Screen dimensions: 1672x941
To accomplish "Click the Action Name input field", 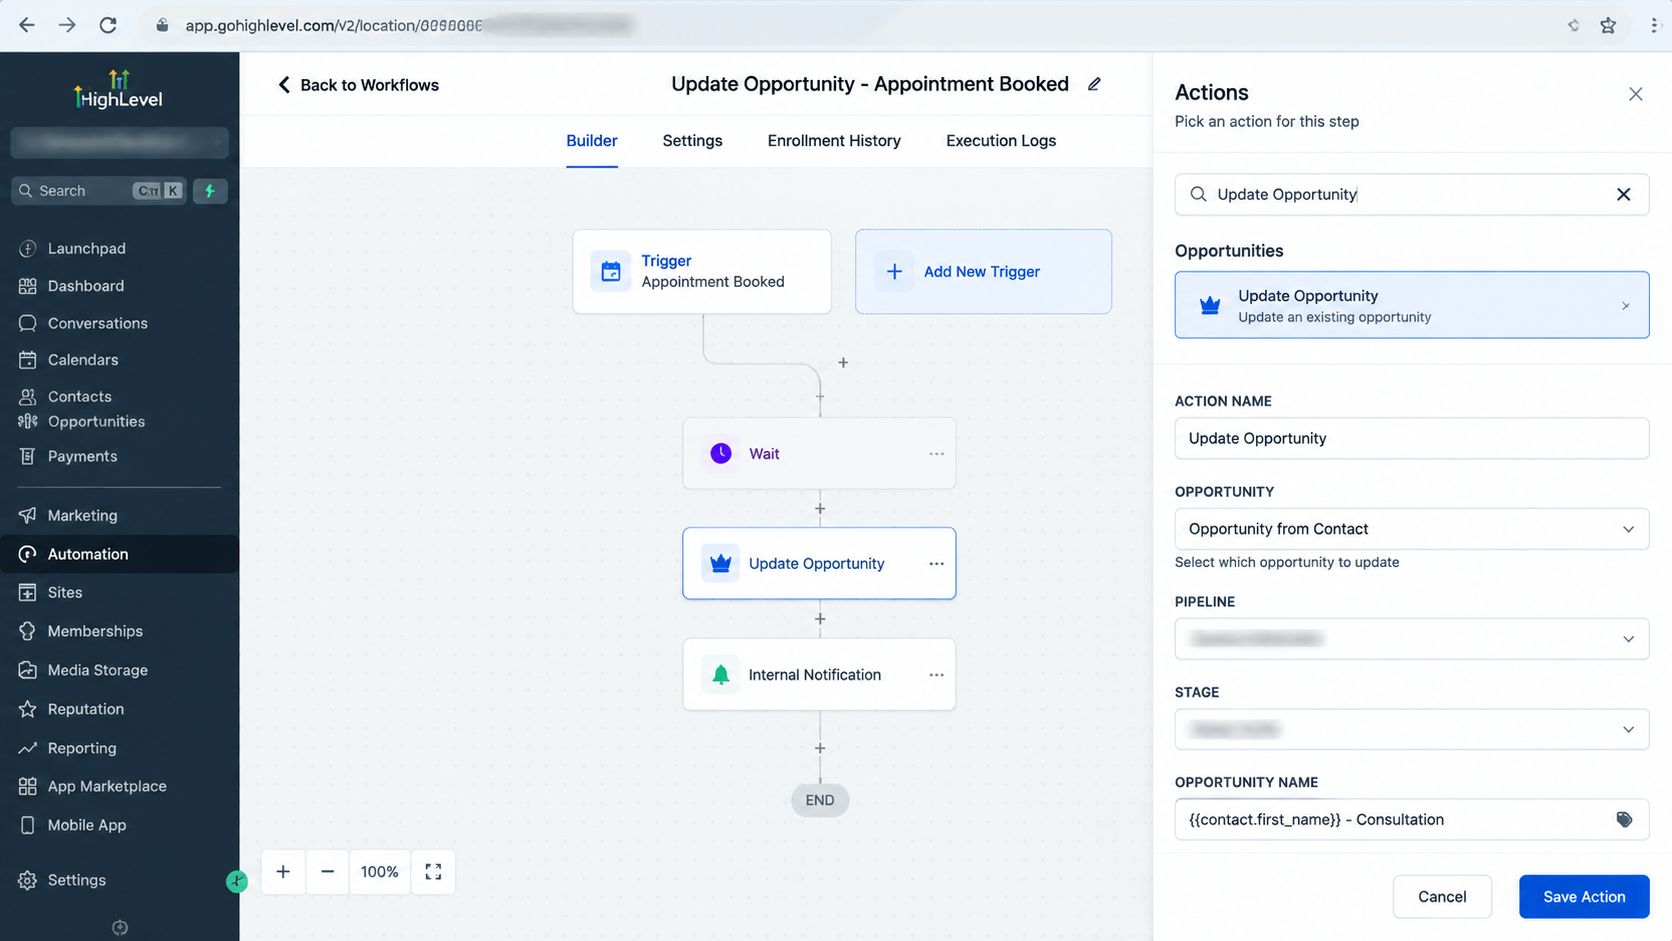I will pyautogui.click(x=1411, y=438).
